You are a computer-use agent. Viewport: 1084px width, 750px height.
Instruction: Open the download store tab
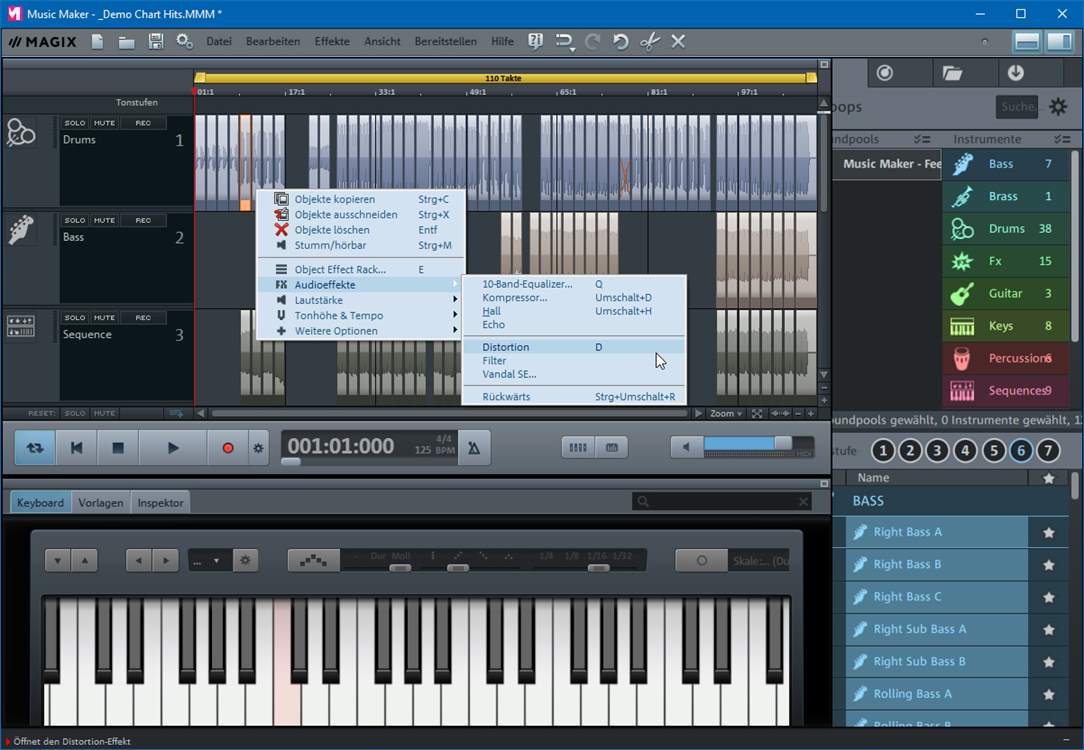tap(1015, 73)
